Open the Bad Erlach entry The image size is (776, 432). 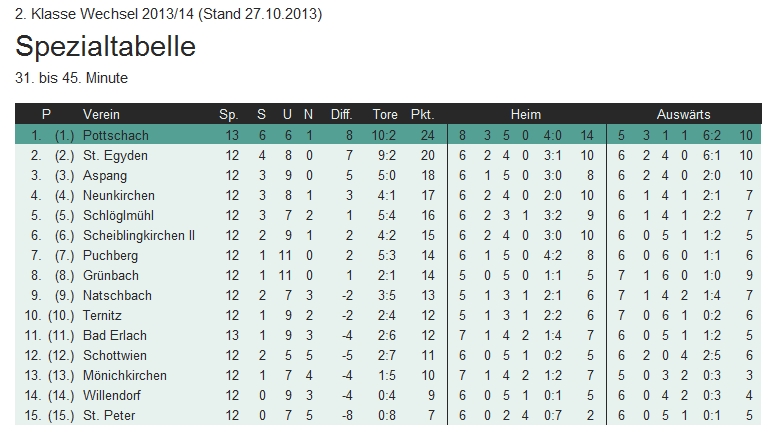click(112, 335)
